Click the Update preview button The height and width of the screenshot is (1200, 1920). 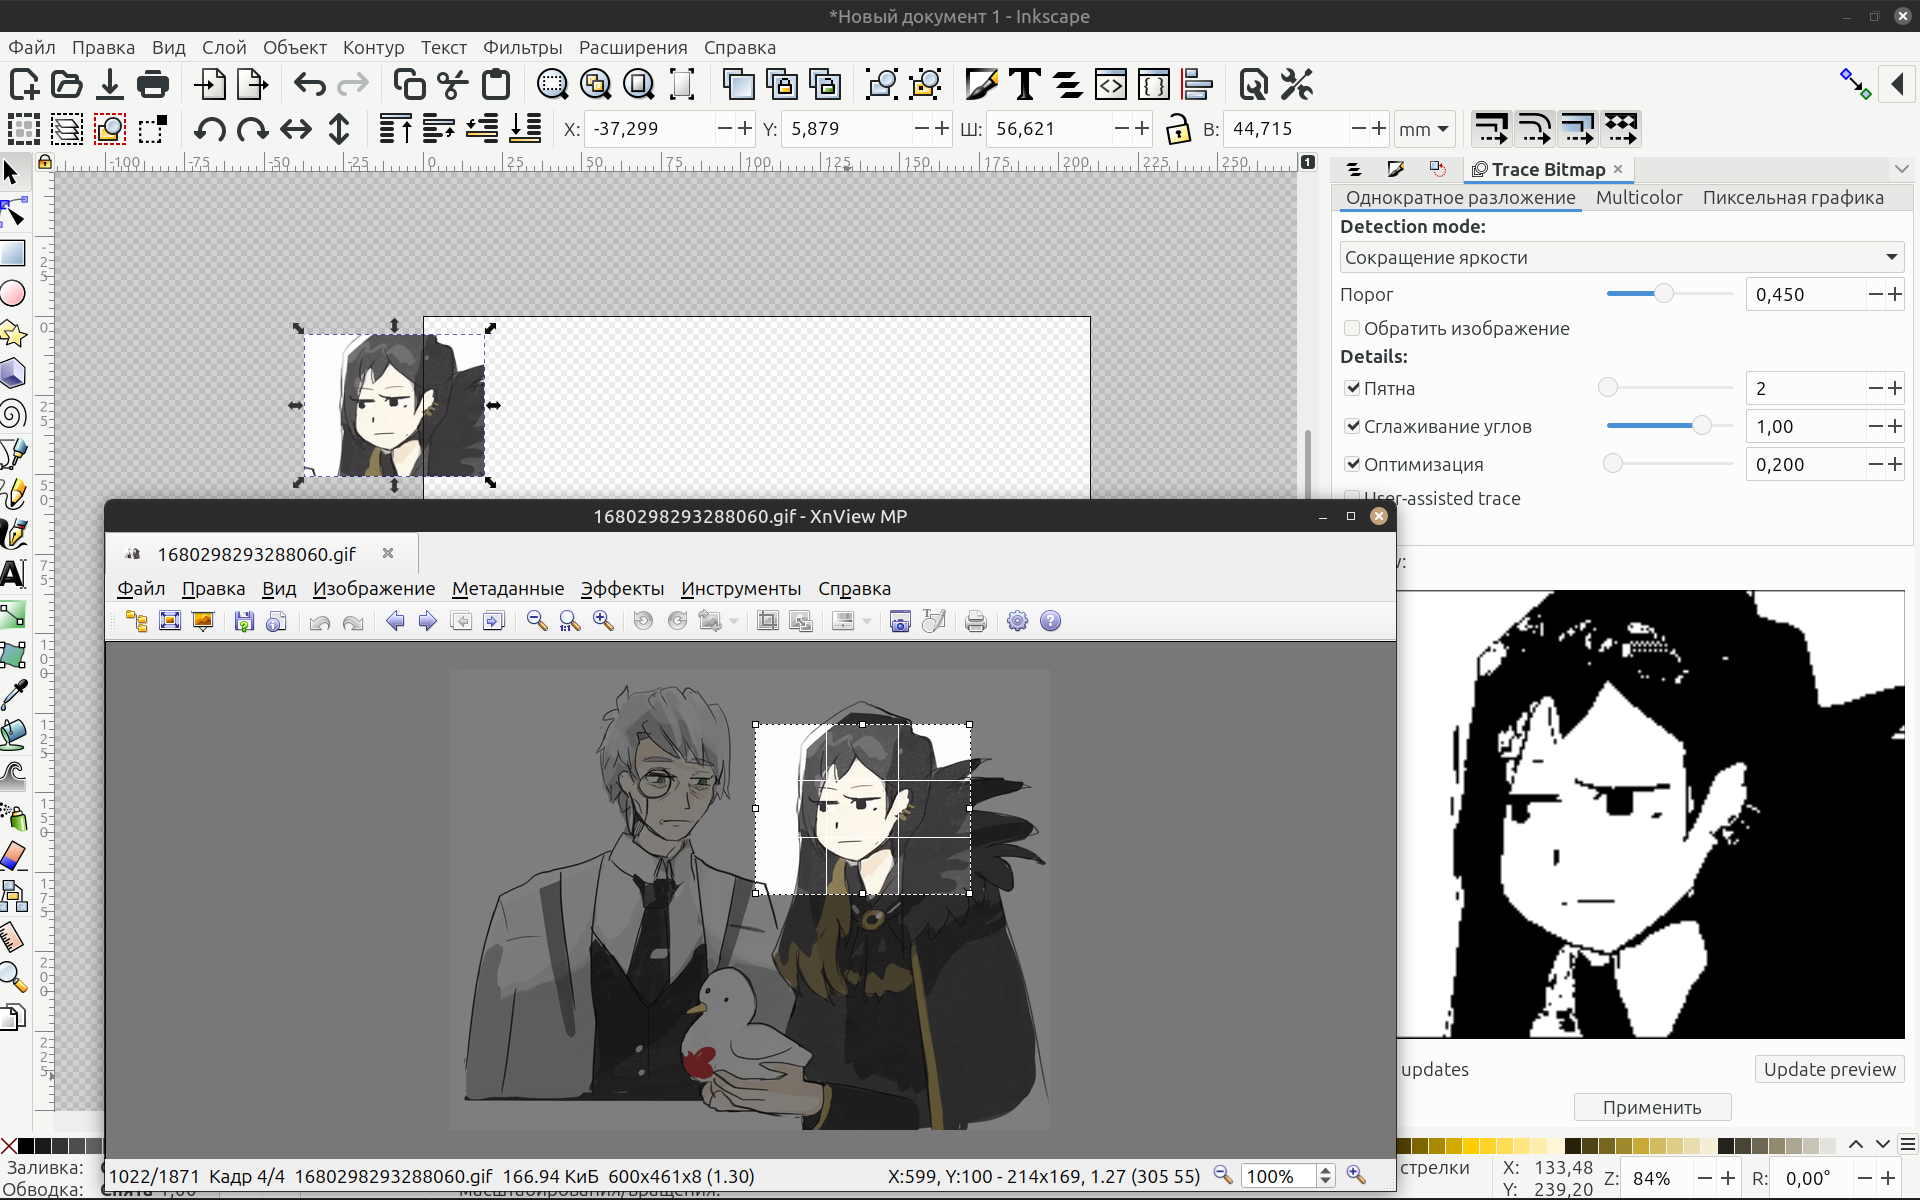pyautogui.click(x=1829, y=1069)
